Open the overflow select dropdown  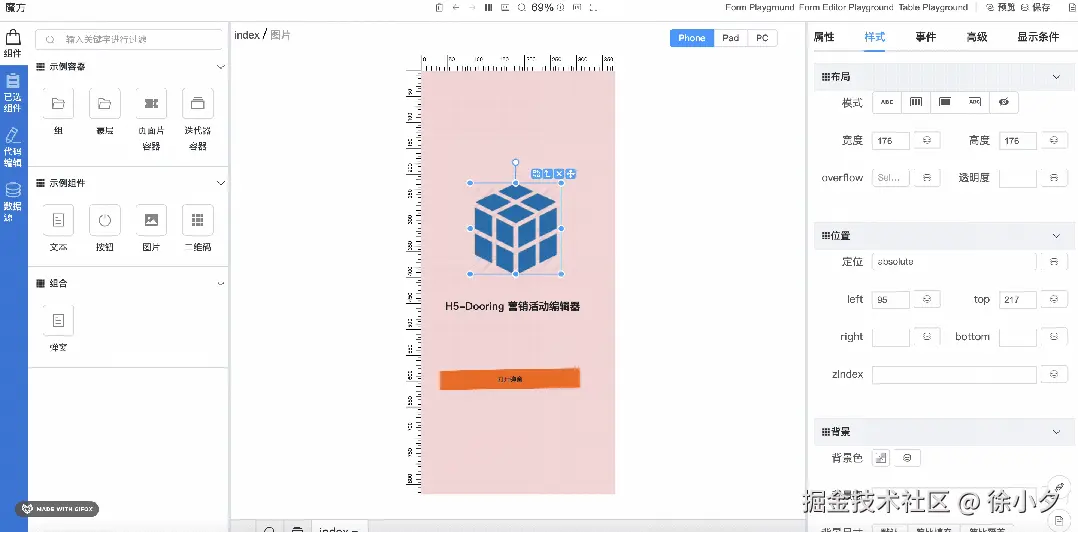(890, 177)
